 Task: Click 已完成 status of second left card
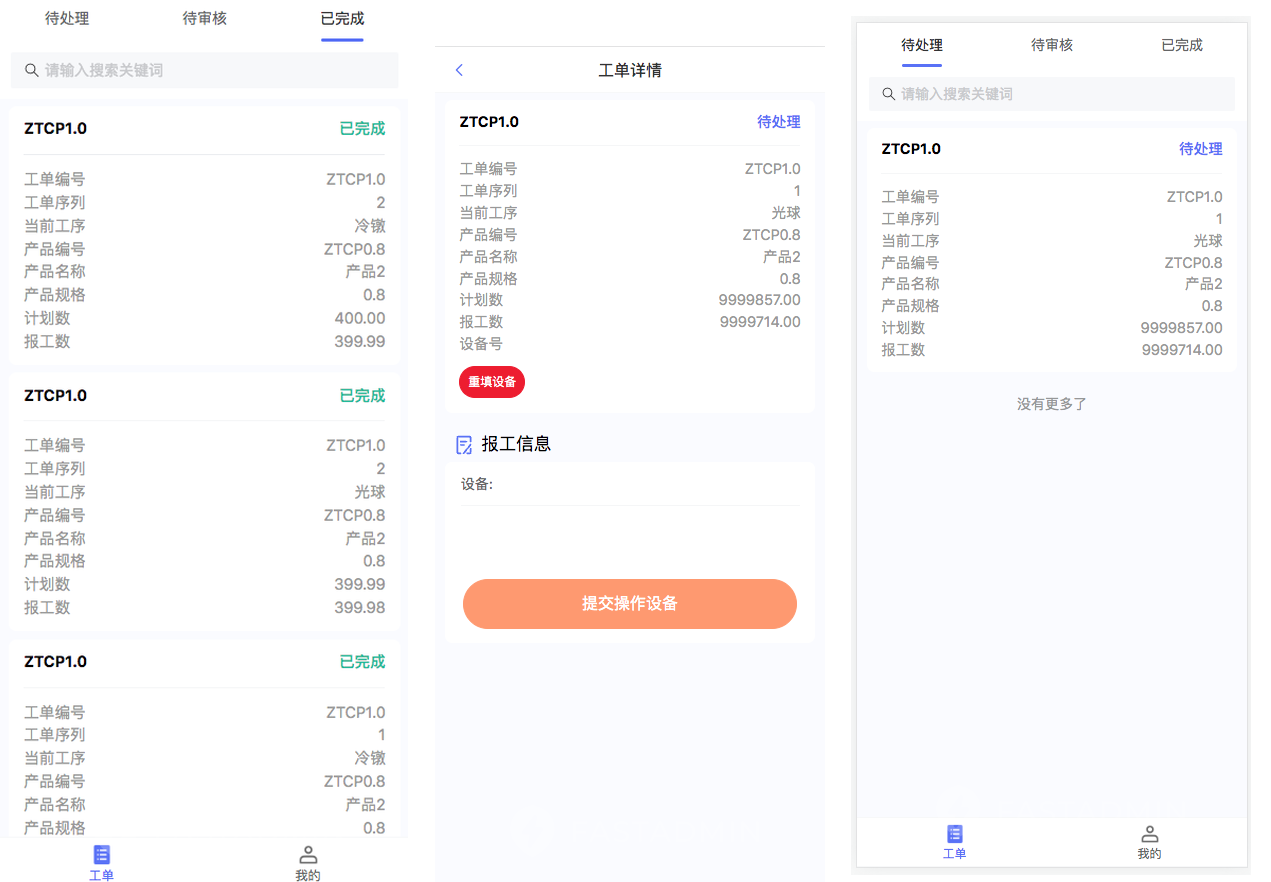pos(362,396)
